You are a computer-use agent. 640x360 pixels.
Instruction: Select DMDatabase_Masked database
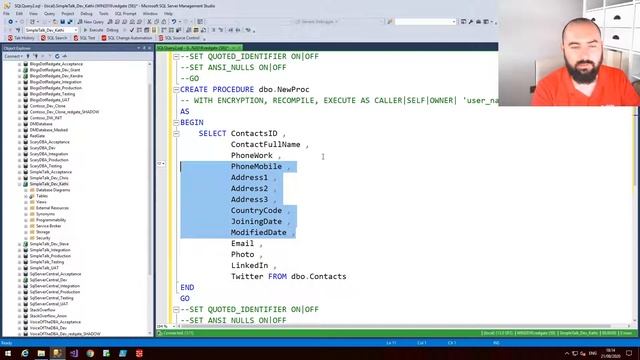(x=49, y=130)
